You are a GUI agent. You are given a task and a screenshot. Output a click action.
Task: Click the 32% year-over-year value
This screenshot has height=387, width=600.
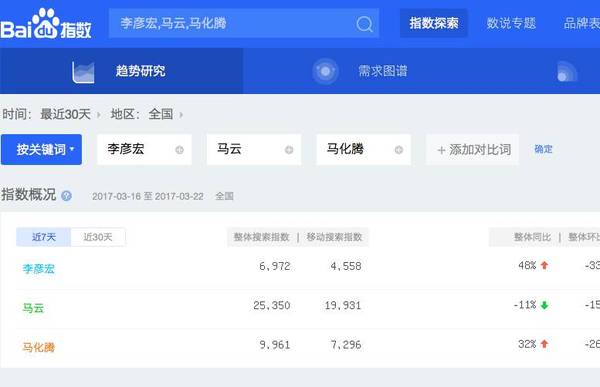tap(527, 344)
